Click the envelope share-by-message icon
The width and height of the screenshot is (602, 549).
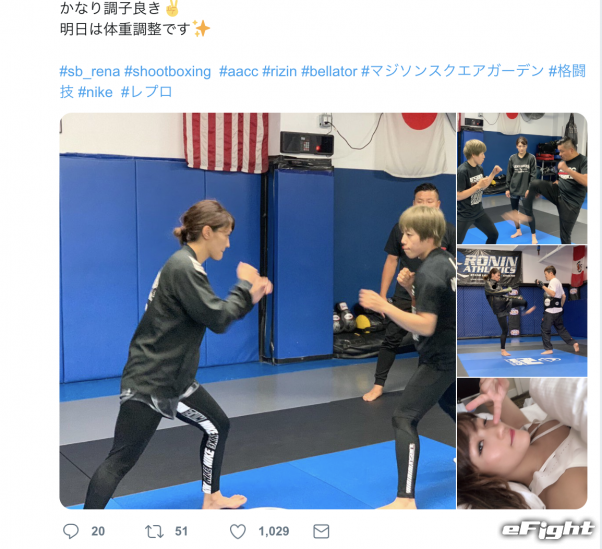pos(321,531)
